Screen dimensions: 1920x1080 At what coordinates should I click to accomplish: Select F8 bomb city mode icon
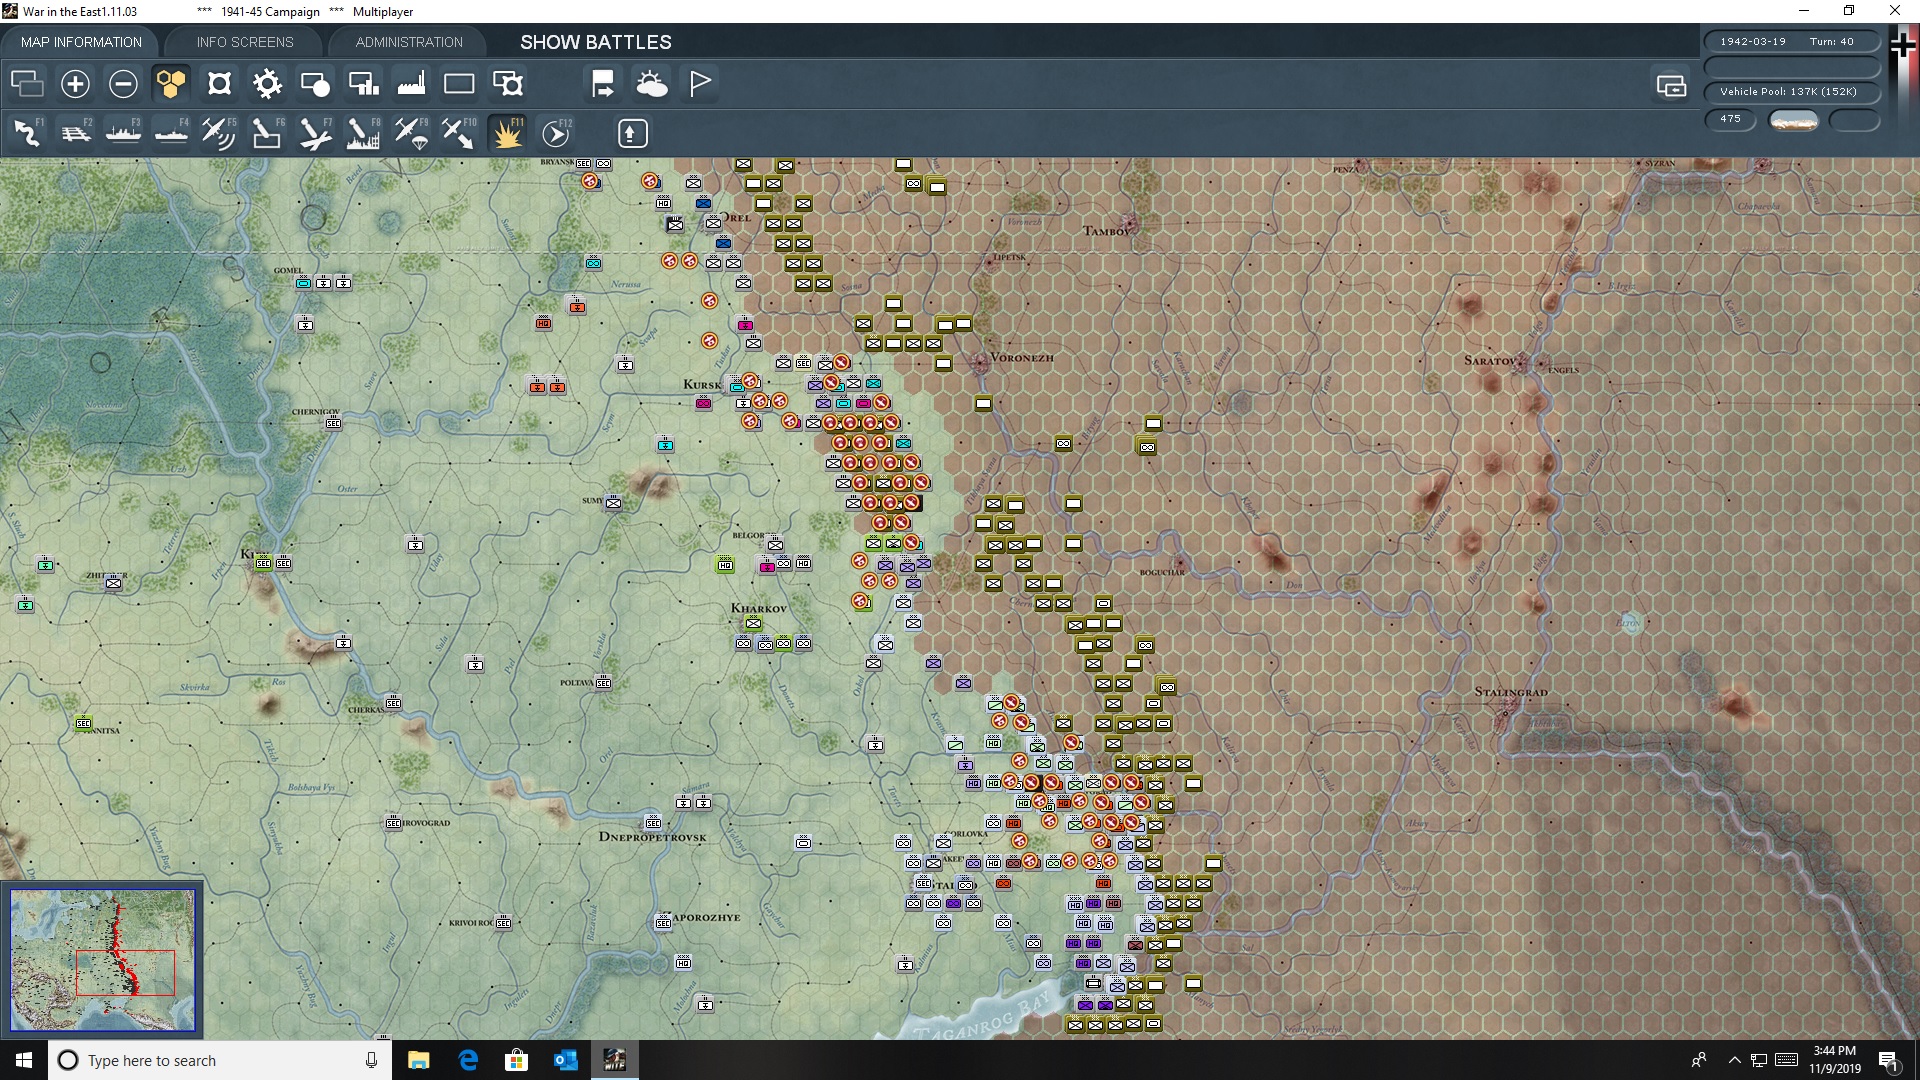(x=363, y=133)
